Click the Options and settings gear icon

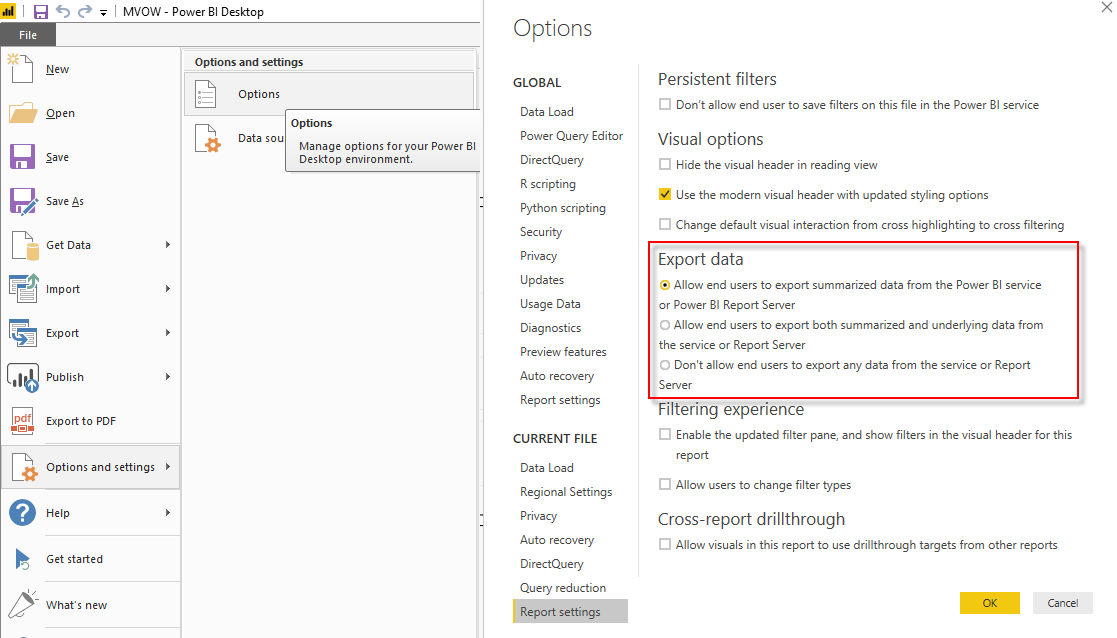pos(25,467)
